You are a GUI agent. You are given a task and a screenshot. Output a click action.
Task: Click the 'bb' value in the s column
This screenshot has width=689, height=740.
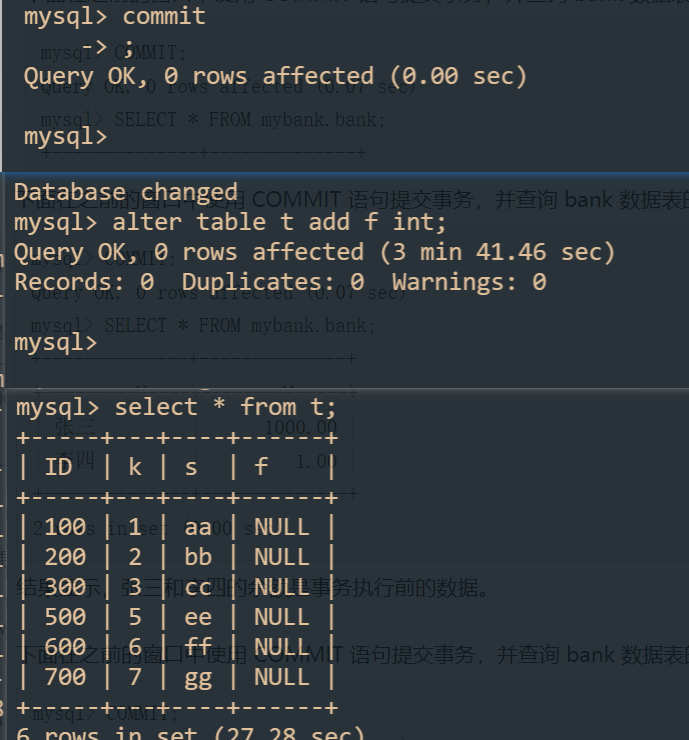pyautogui.click(x=198, y=557)
